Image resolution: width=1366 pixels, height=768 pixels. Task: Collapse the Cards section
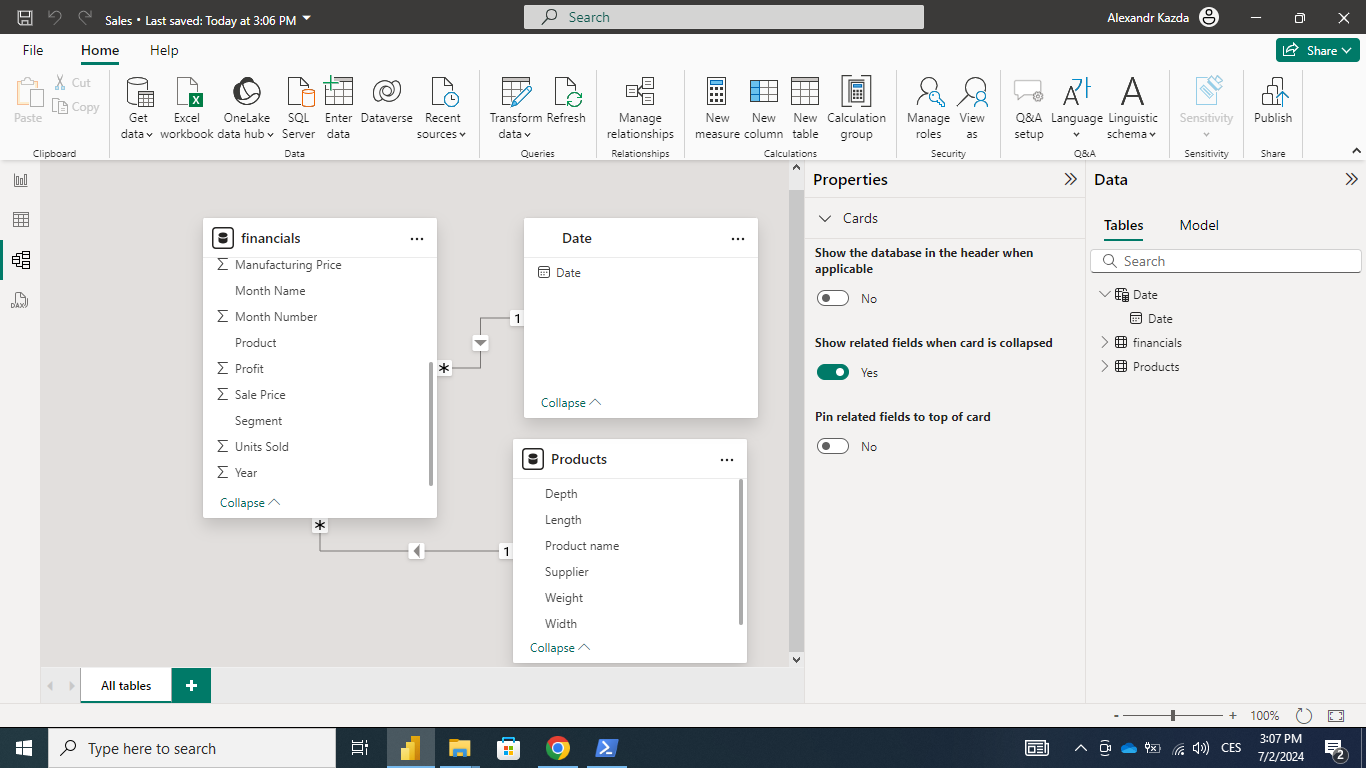point(825,218)
